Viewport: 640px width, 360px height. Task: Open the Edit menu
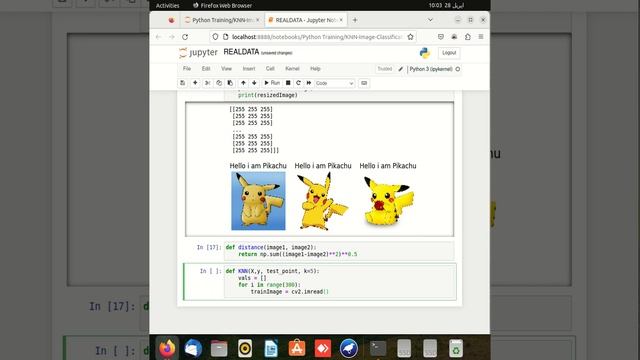coord(206,69)
